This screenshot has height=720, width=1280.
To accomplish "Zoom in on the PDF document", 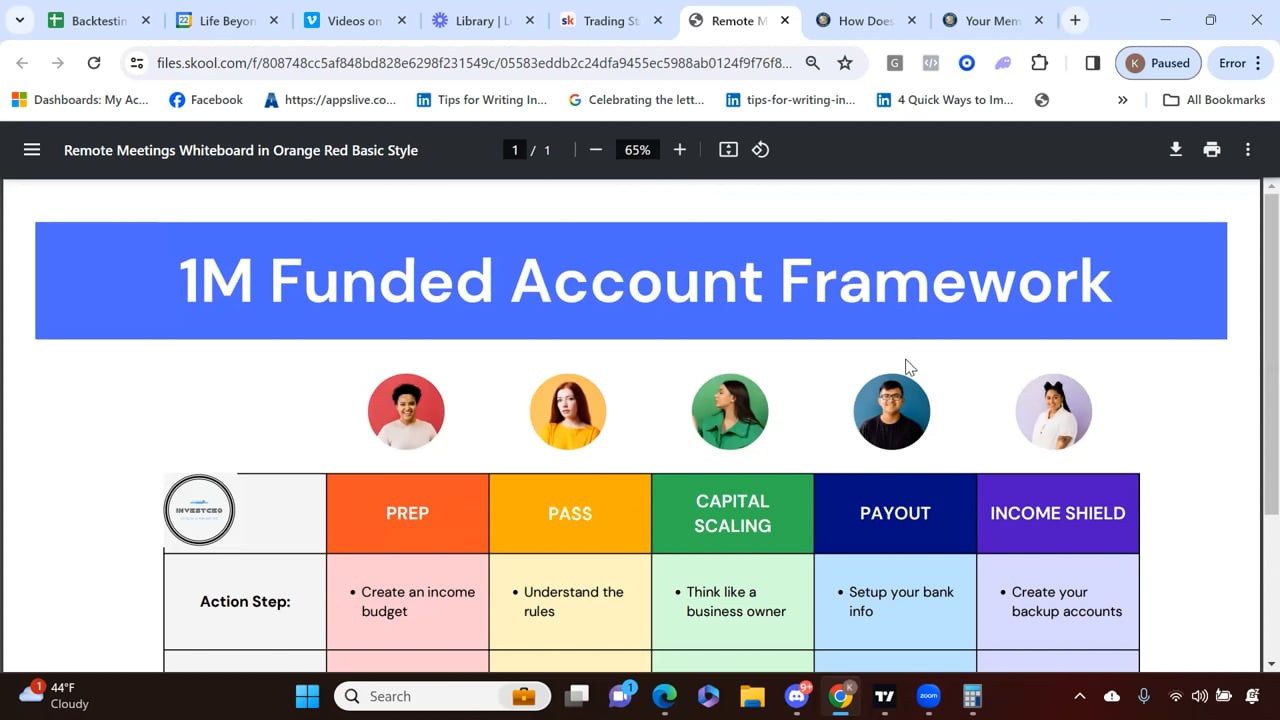I will point(679,150).
